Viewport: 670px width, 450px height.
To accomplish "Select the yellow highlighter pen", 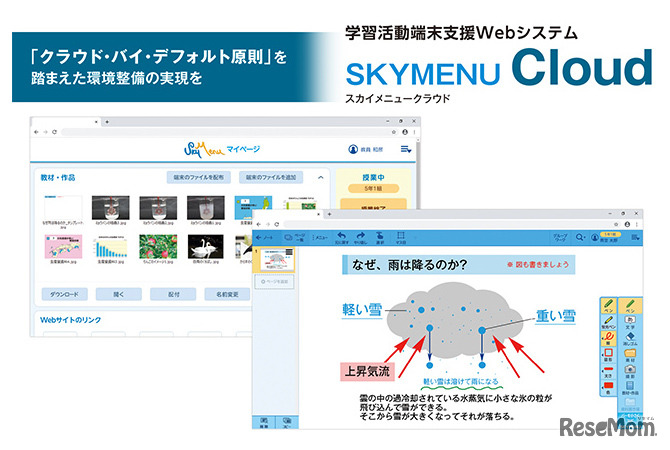I will click(x=608, y=322).
